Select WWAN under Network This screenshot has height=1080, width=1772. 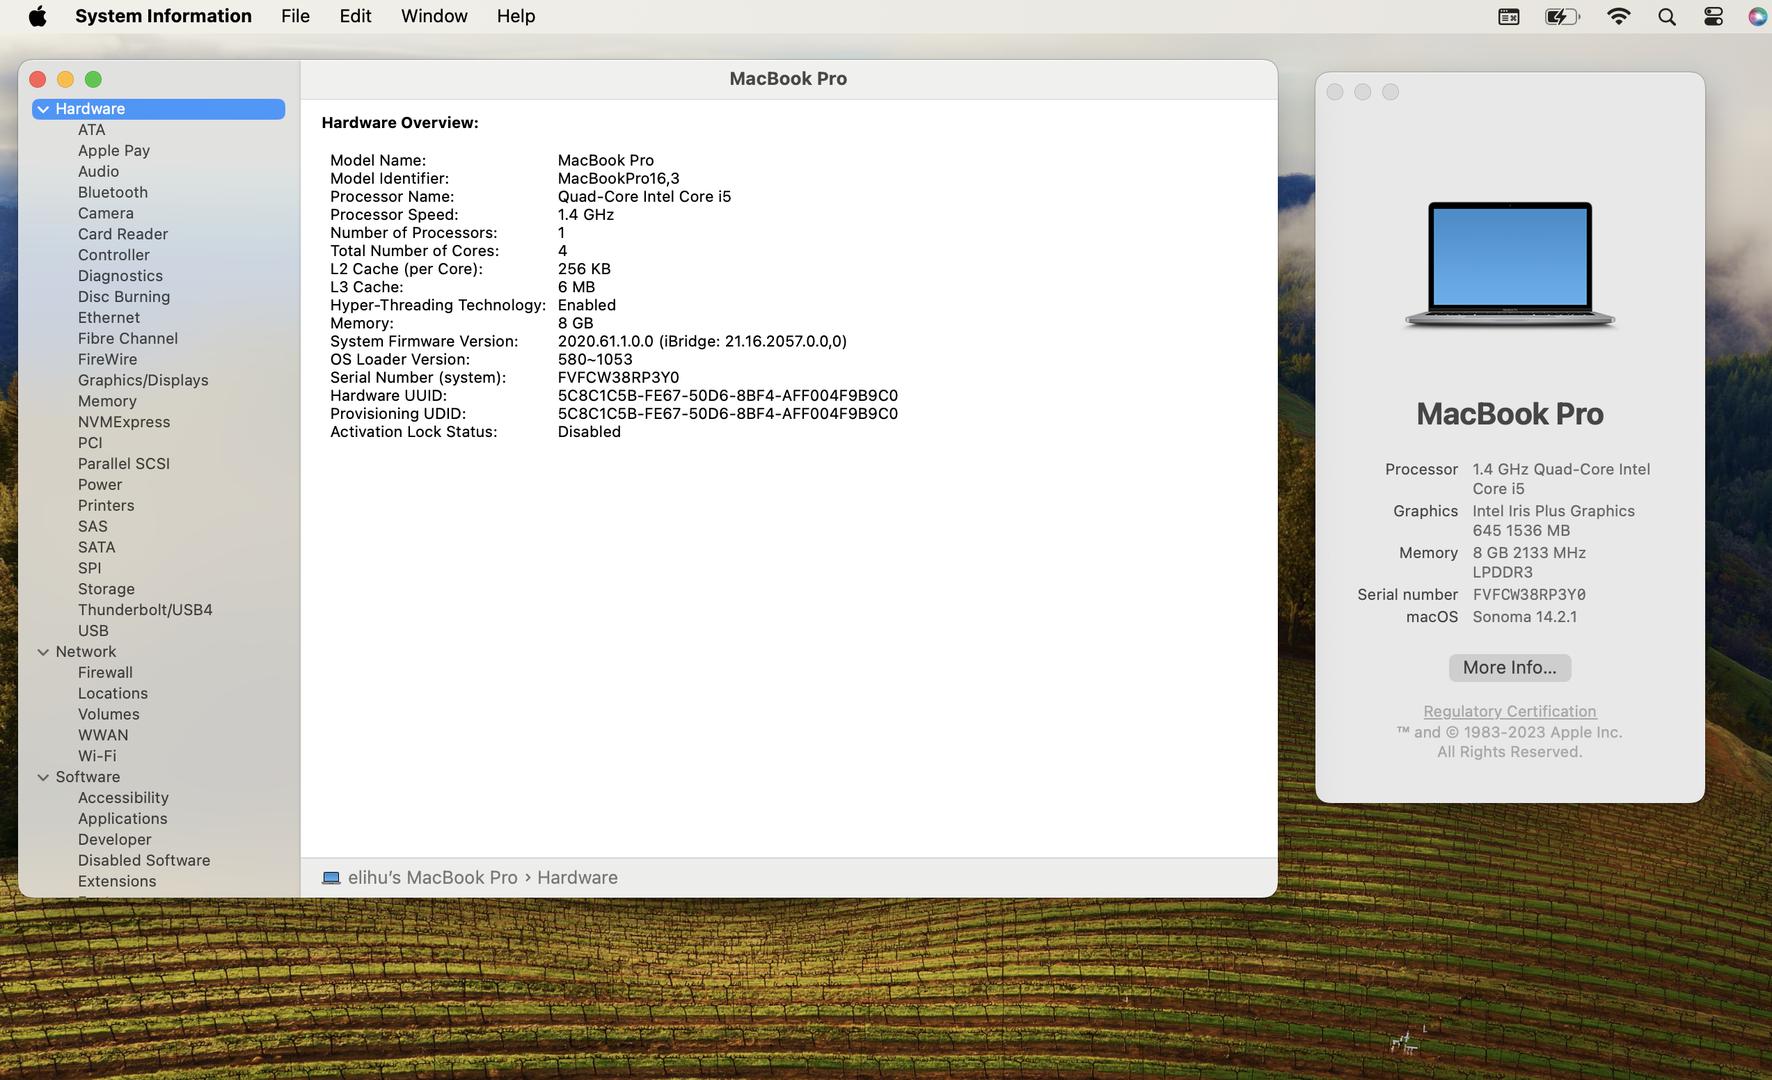pyautogui.click(x=103, y=736)
